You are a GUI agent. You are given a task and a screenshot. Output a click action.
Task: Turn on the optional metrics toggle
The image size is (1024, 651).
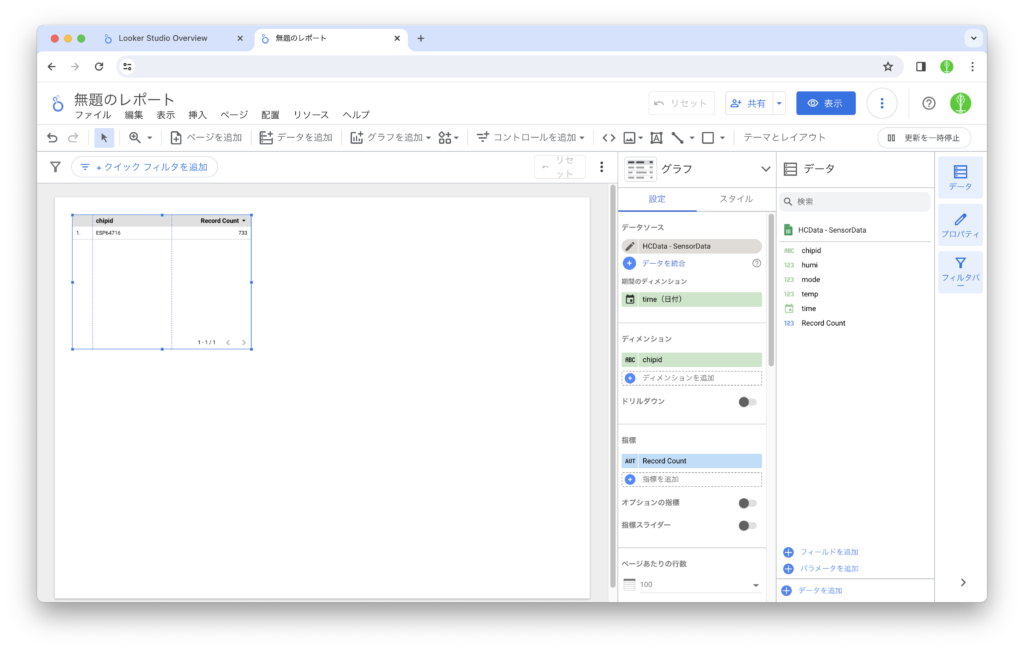click(x=746, y=503)
